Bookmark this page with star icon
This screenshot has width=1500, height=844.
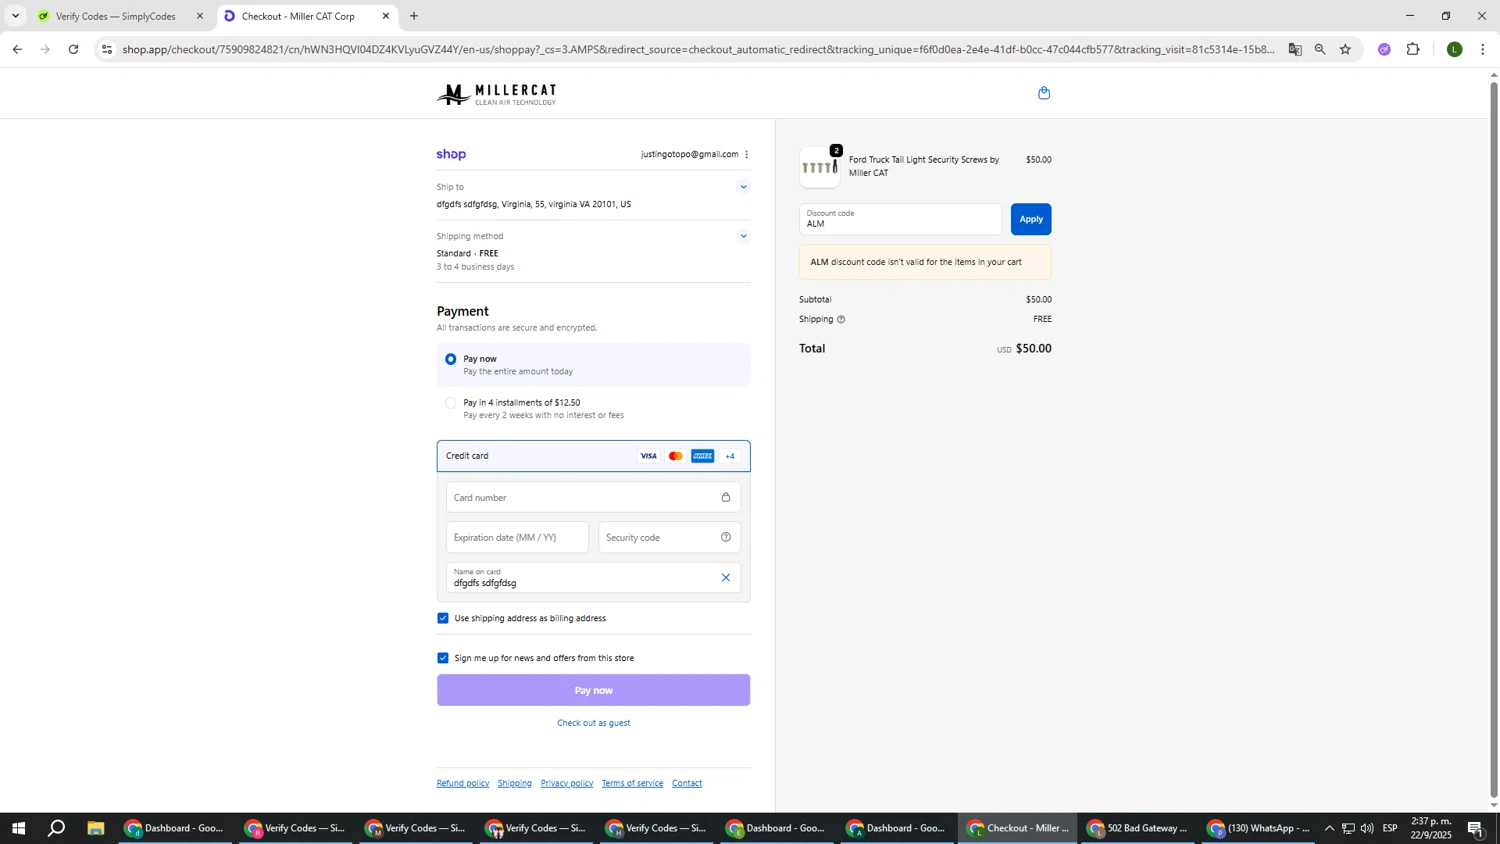(x=1345, y=49)
